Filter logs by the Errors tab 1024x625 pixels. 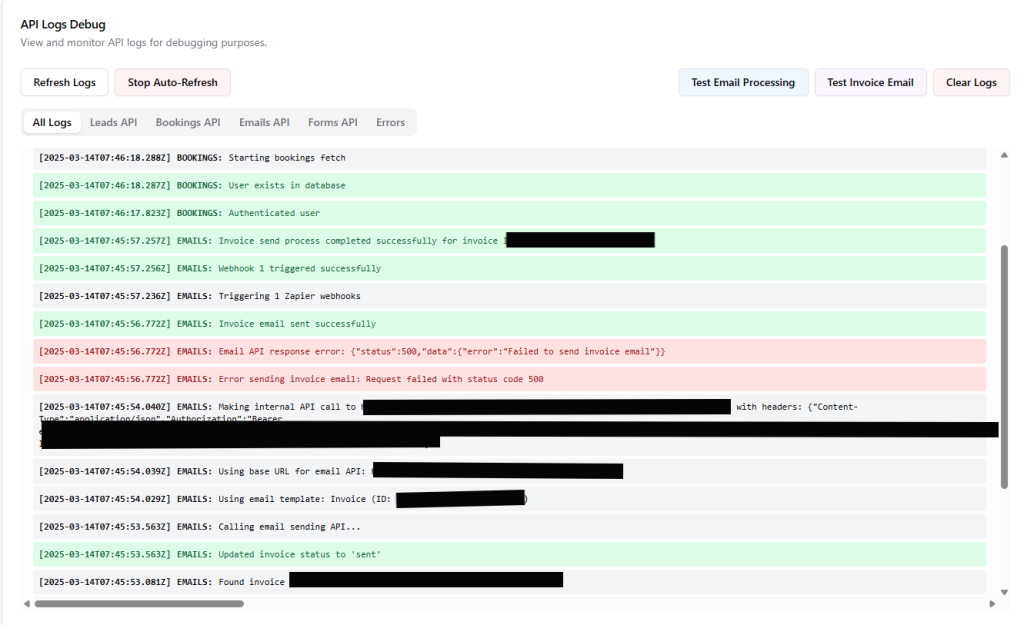point(390,122)
